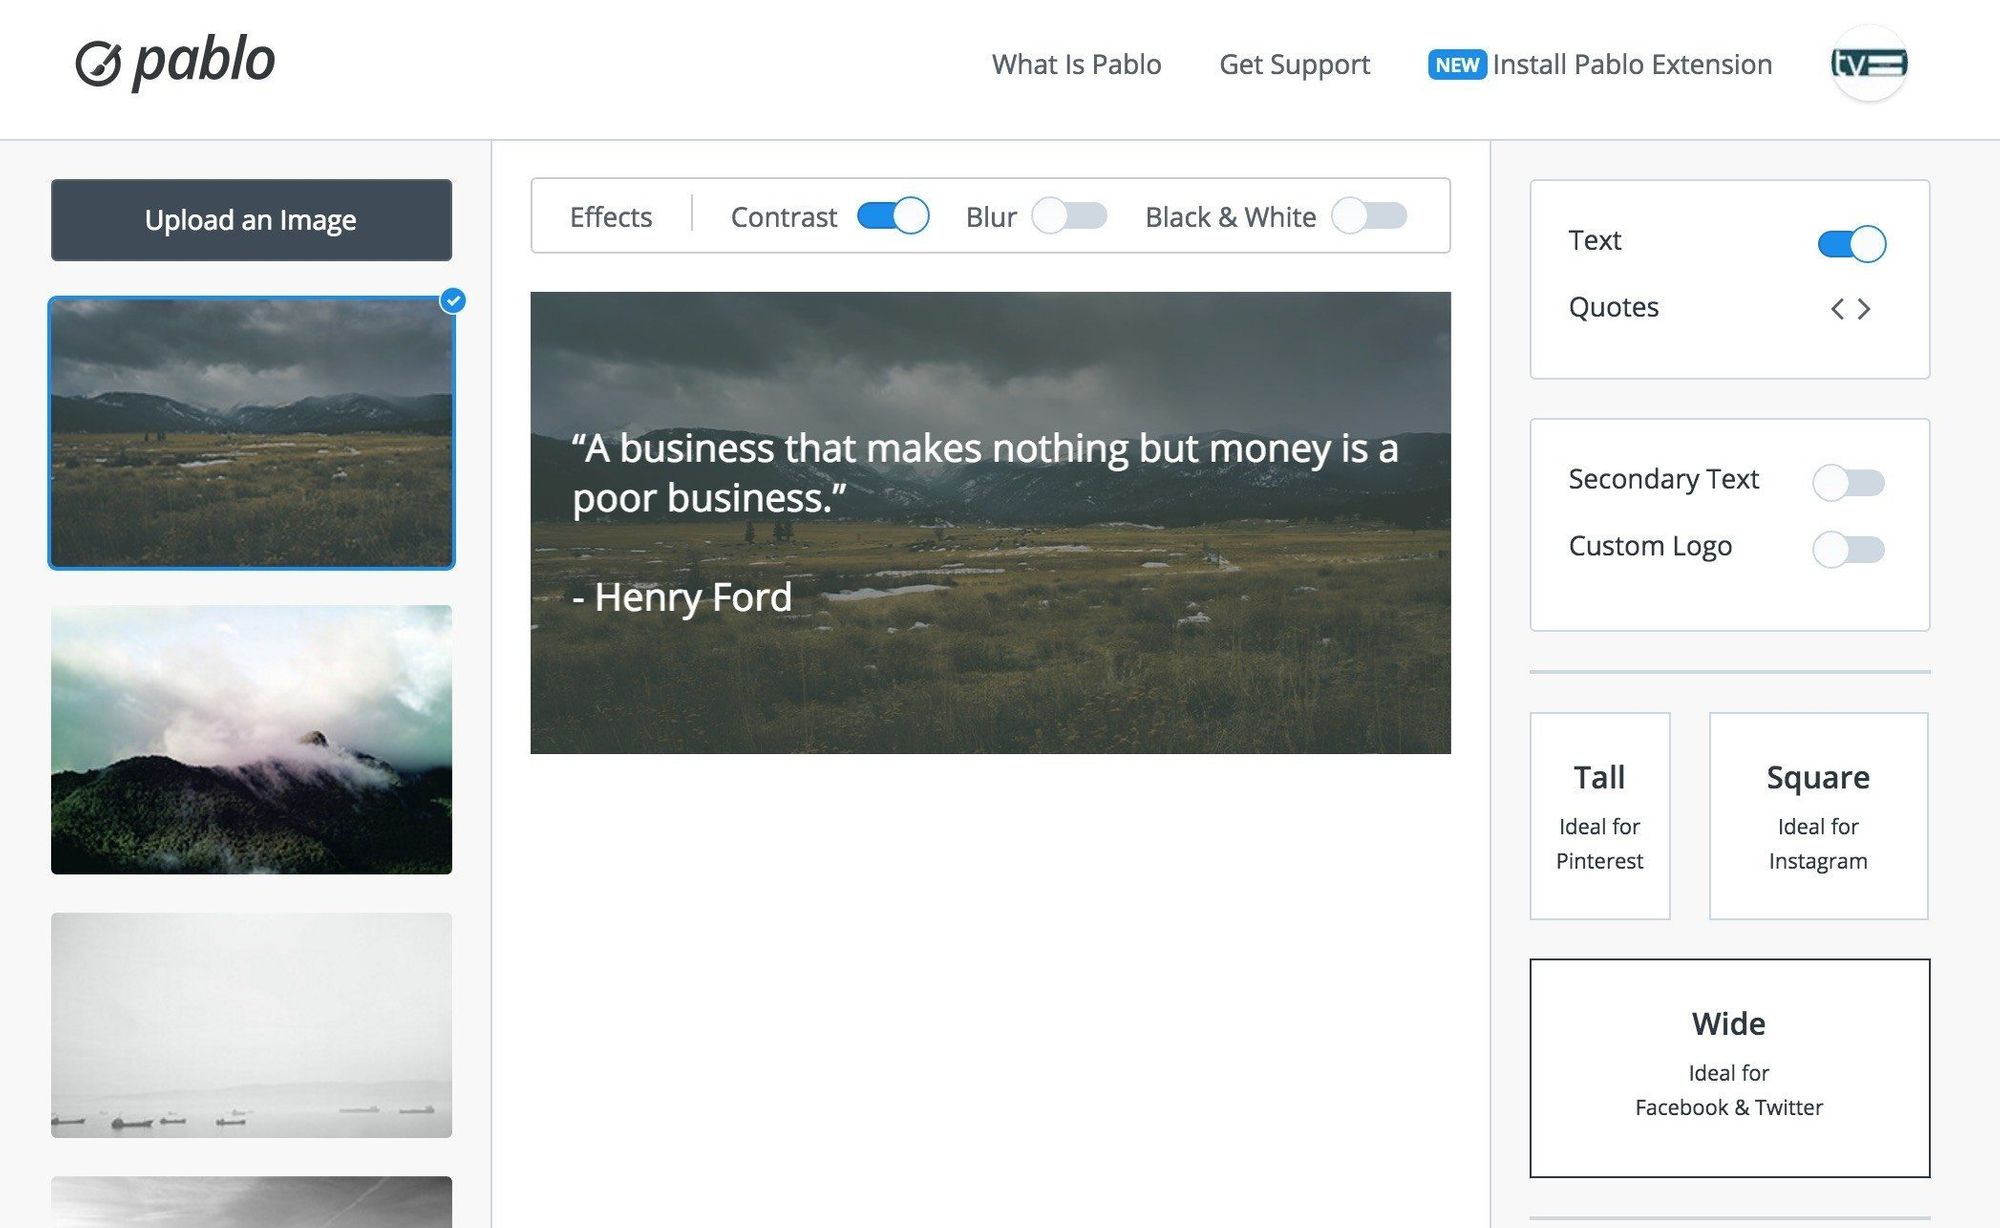Click the Blur label

coord(990,217)
